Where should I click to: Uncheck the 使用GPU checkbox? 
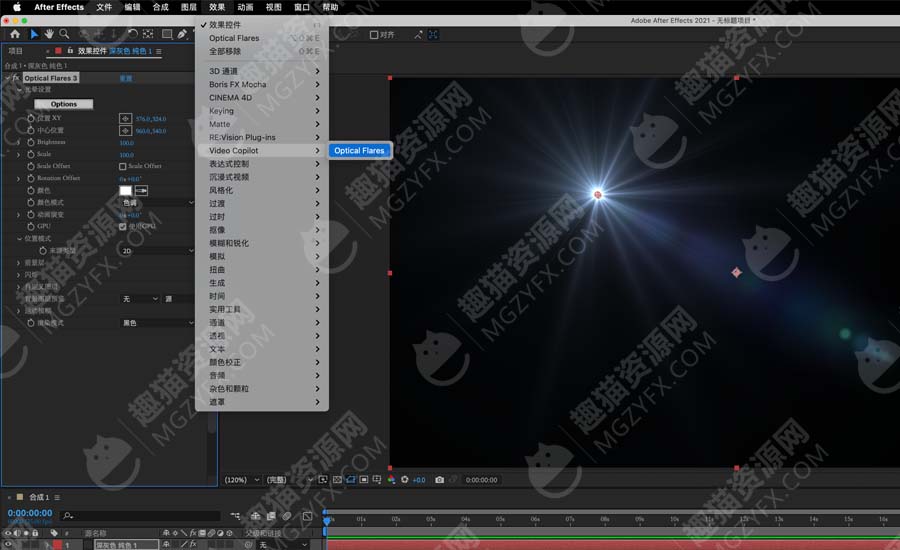tap(122, 227)
